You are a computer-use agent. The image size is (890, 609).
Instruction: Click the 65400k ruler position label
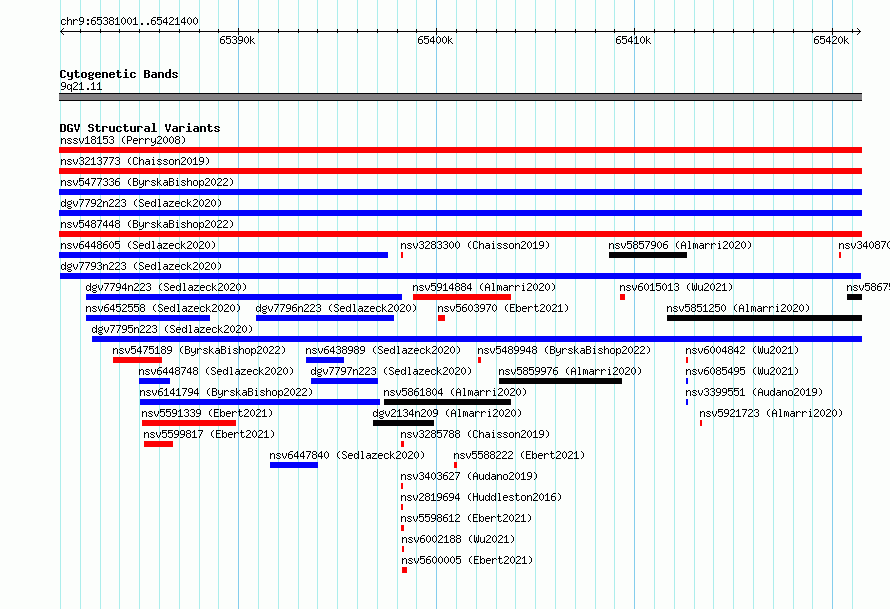click(435, 40)
